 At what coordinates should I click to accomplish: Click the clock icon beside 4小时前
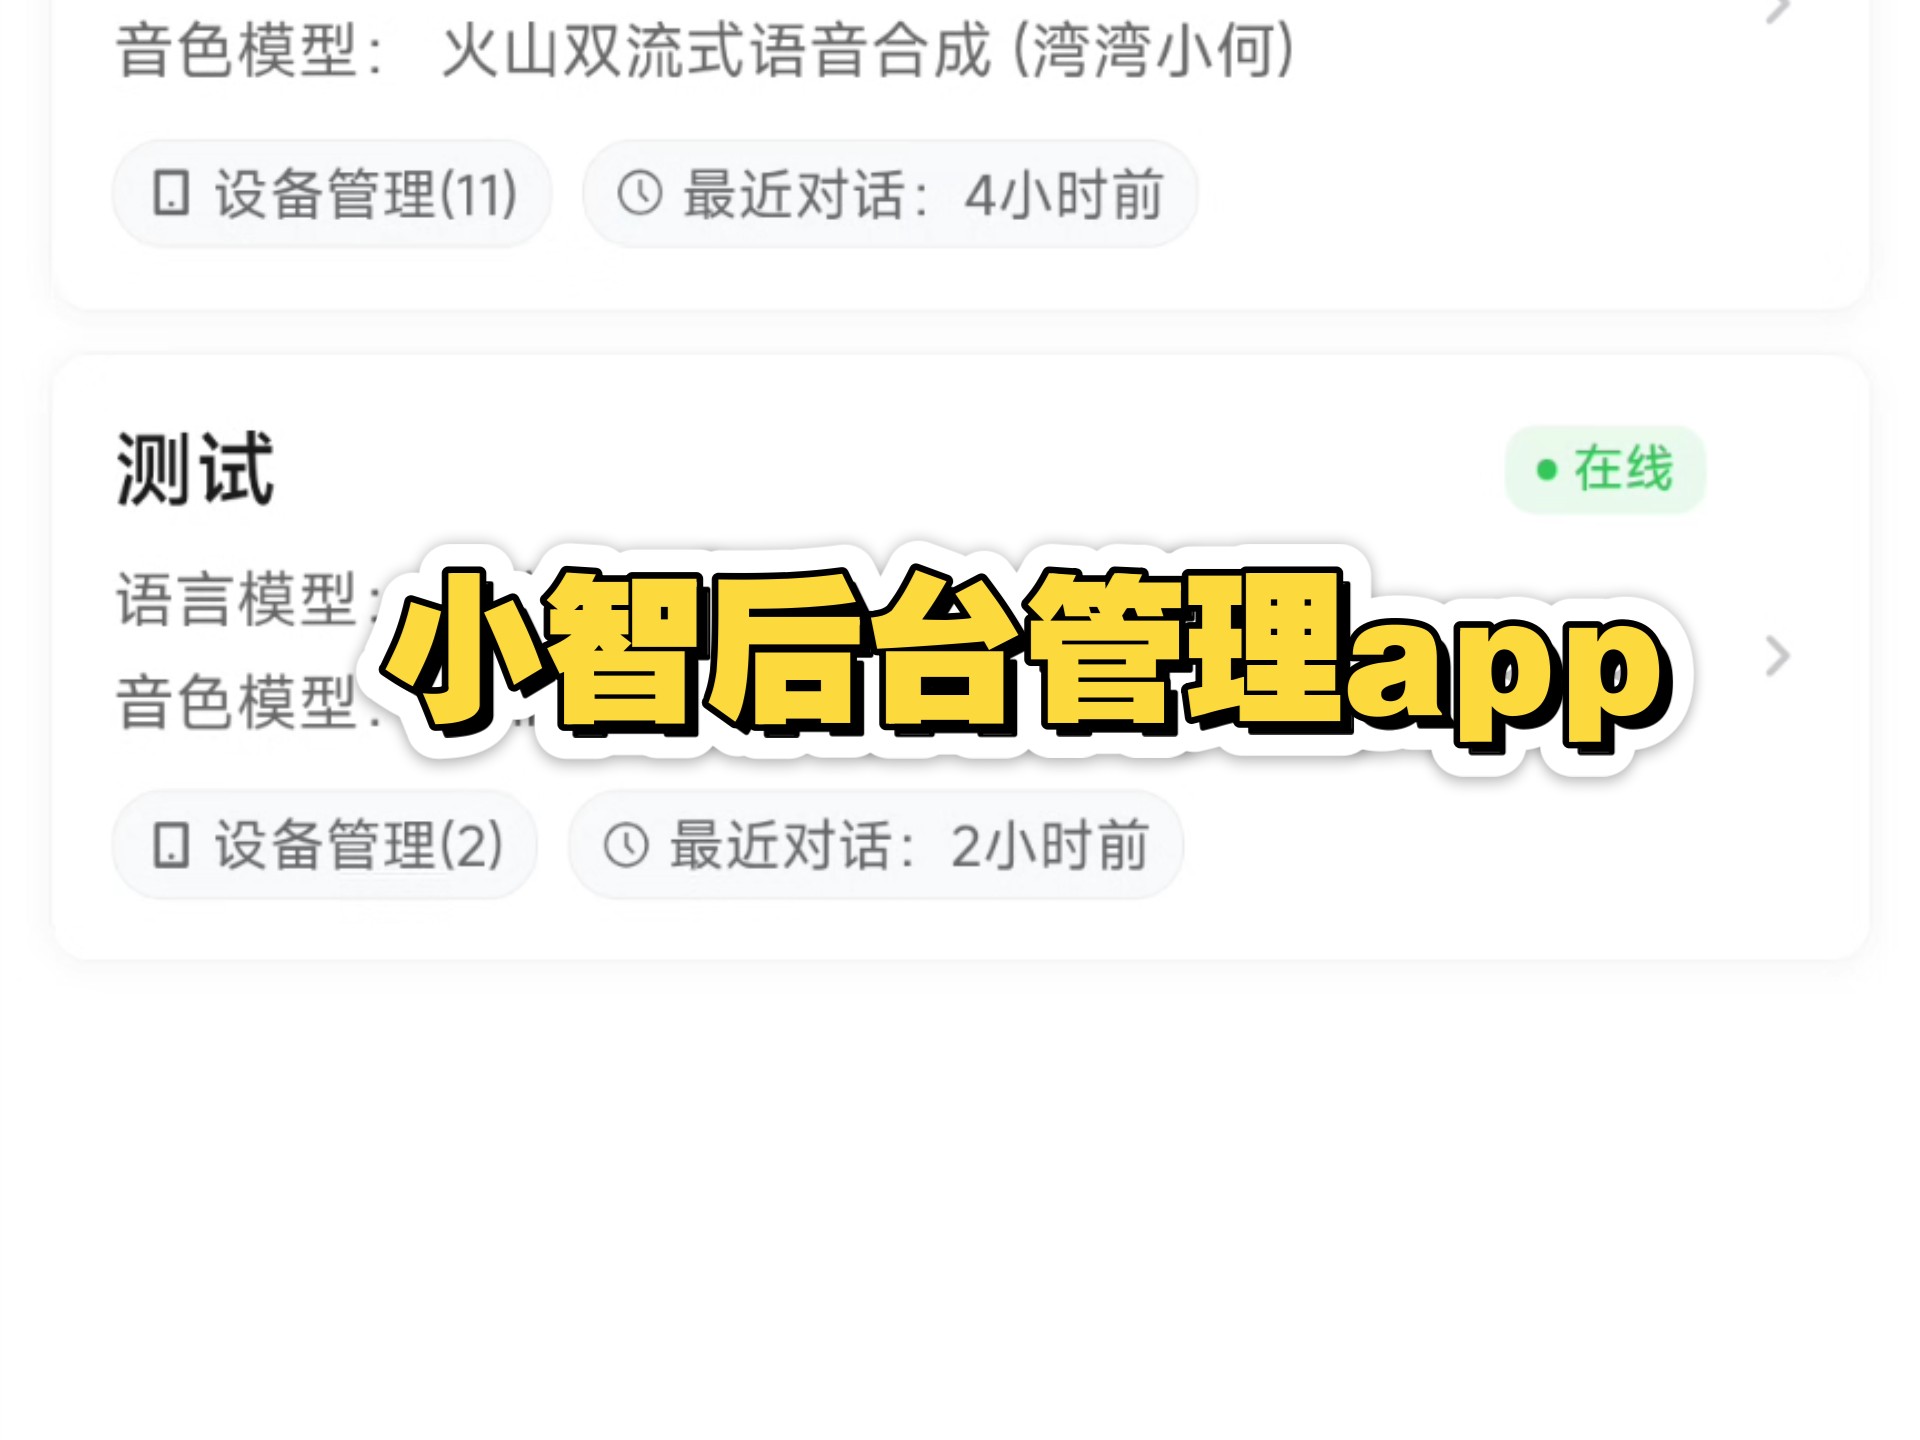[640, 193]
